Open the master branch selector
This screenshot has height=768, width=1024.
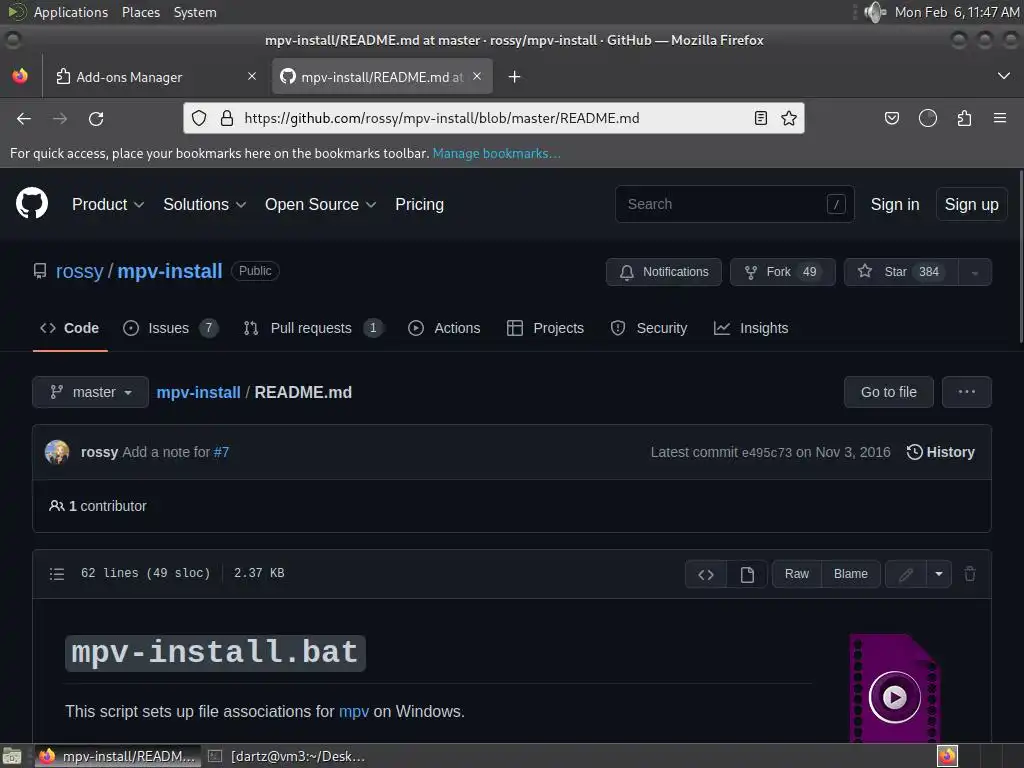[91, 392]
